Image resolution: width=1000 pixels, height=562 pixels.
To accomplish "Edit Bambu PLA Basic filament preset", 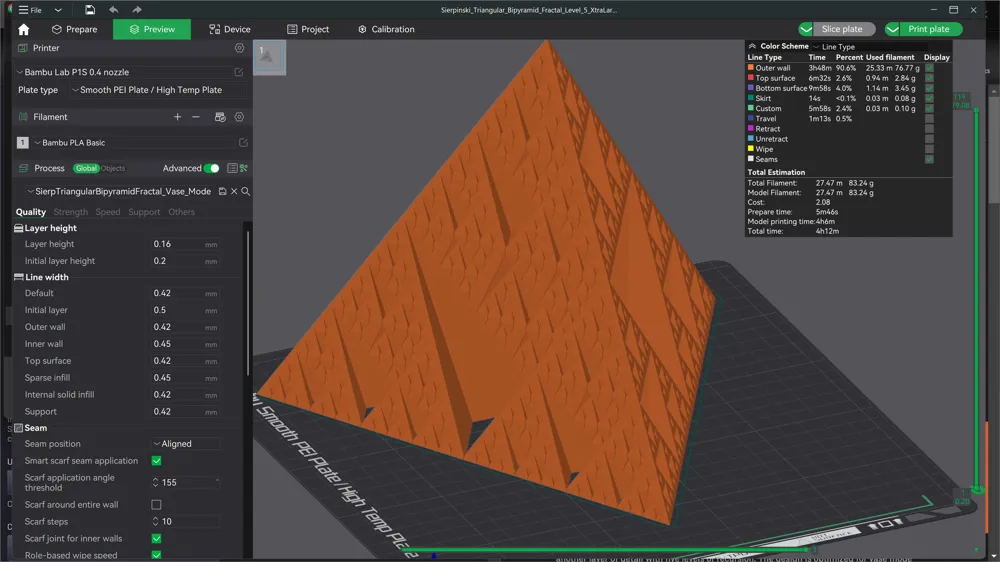I will click(x=243, y=143).
